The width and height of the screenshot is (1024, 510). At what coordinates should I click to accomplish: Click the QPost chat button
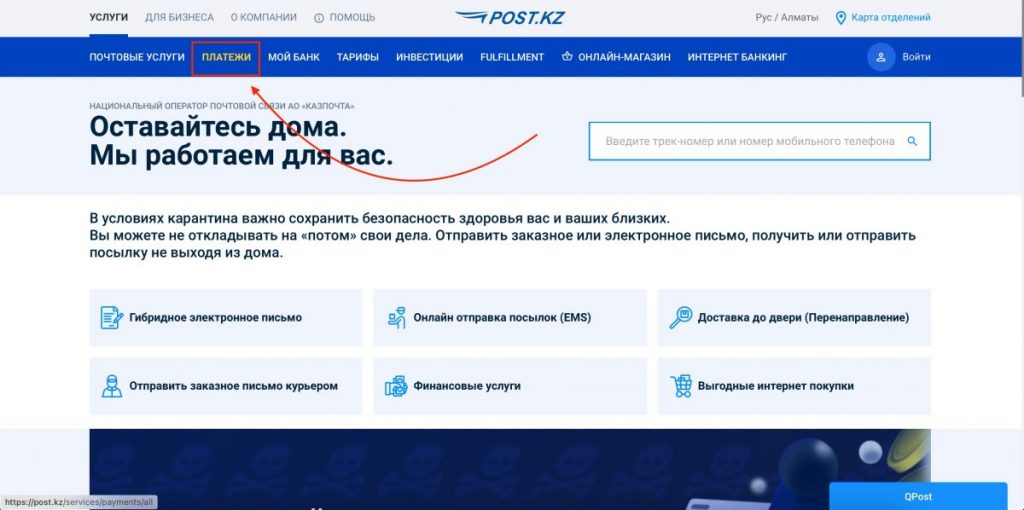click(x=918, y=496)
